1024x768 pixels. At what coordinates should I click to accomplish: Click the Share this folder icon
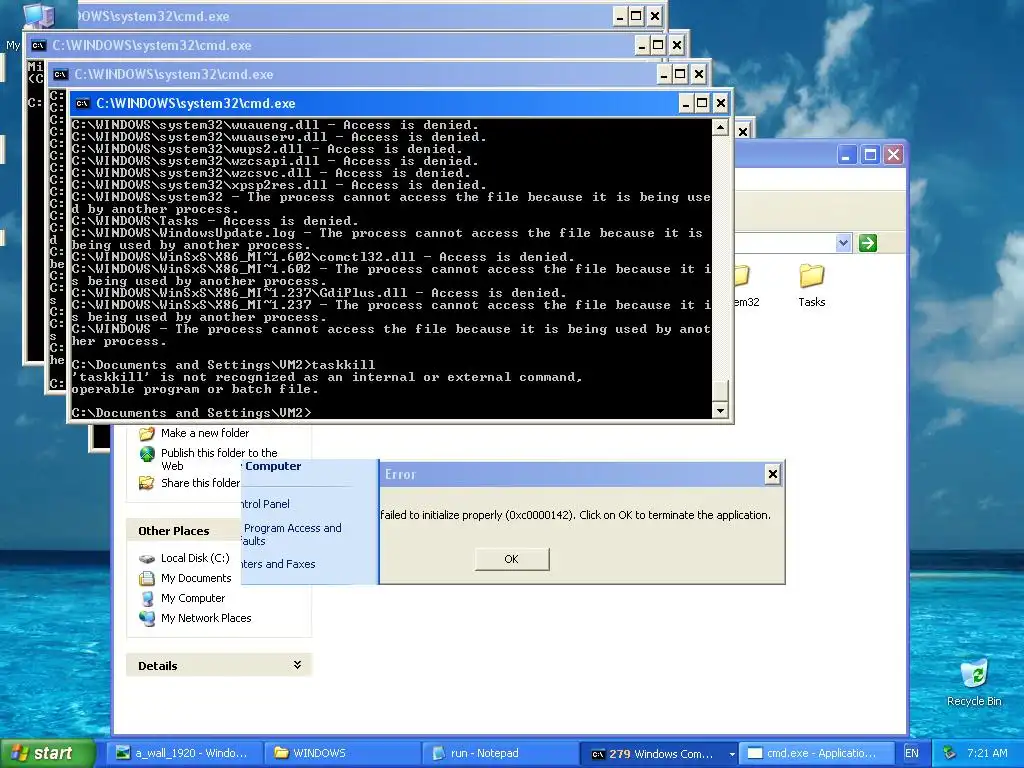[x=147, y=483]
